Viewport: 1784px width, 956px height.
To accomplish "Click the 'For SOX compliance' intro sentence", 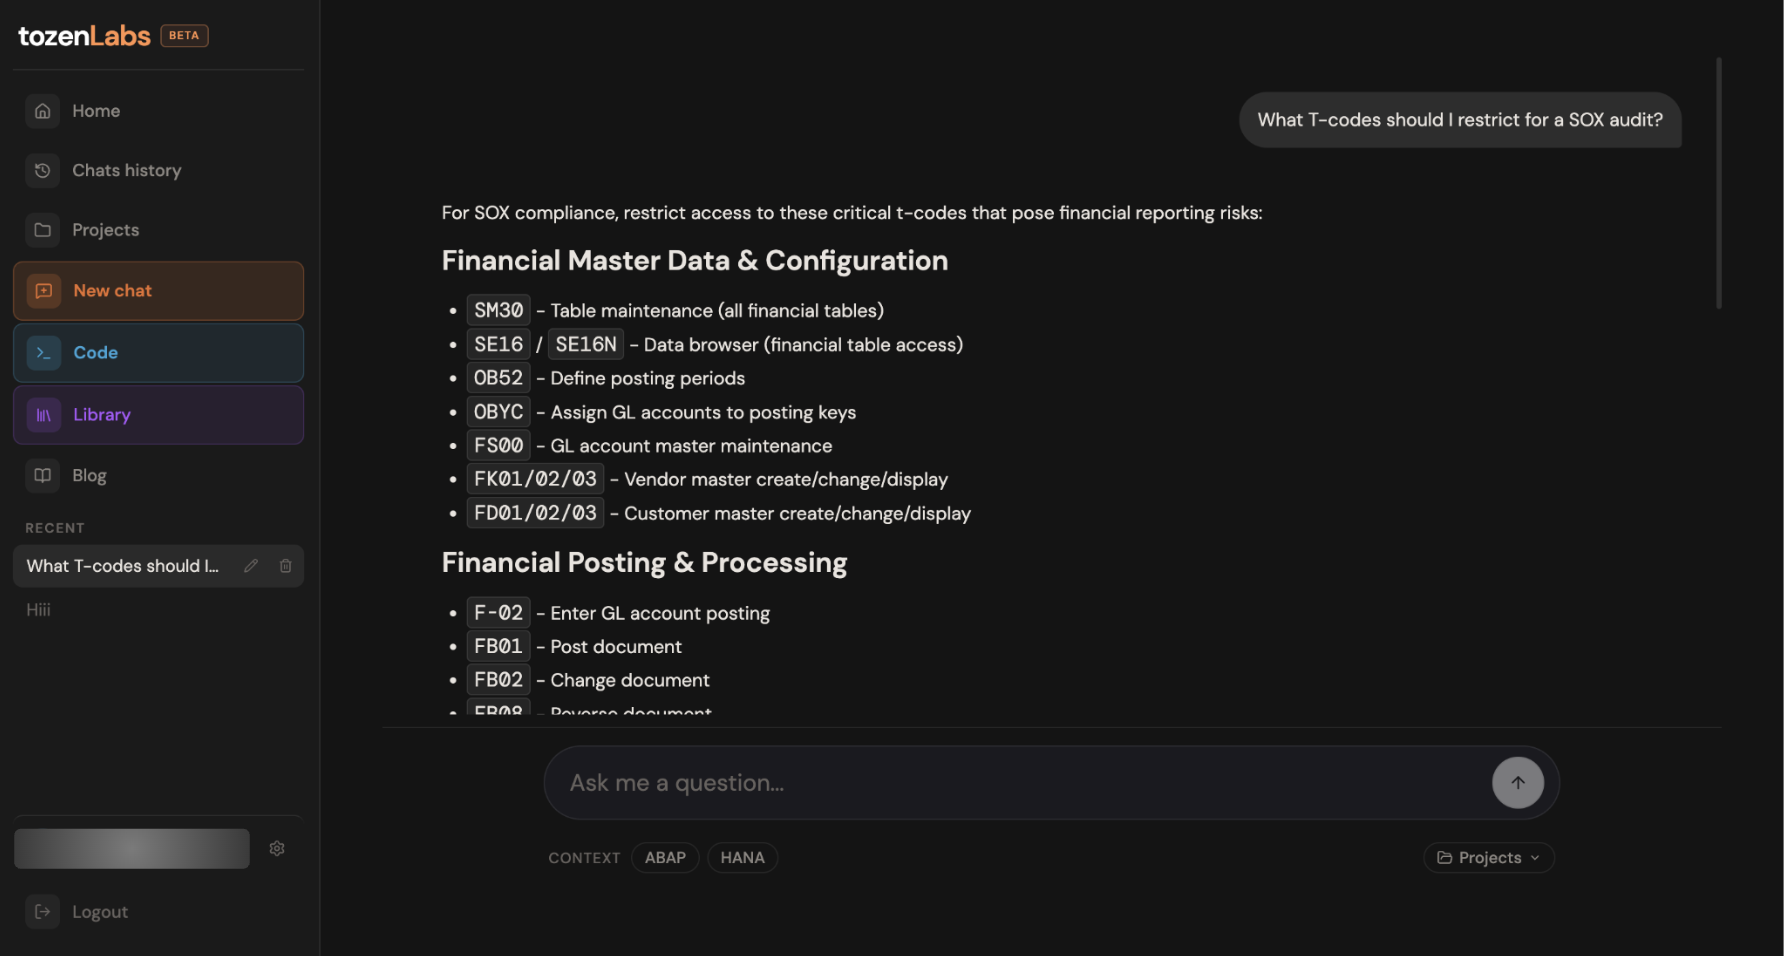I will click(x=852, y=213).
